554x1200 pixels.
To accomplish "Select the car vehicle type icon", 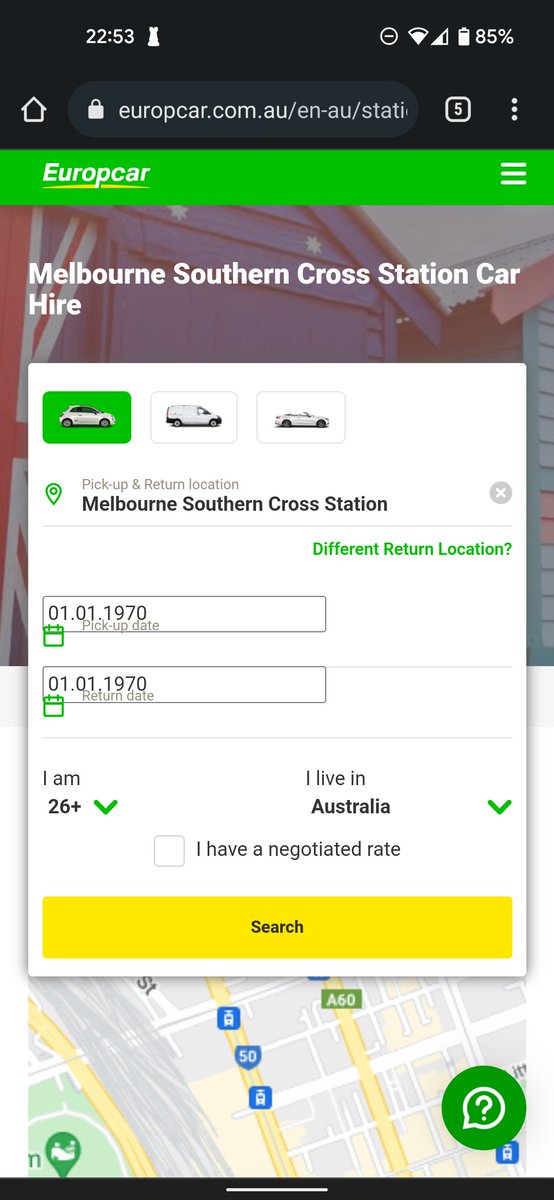I will tap(87, 417).
